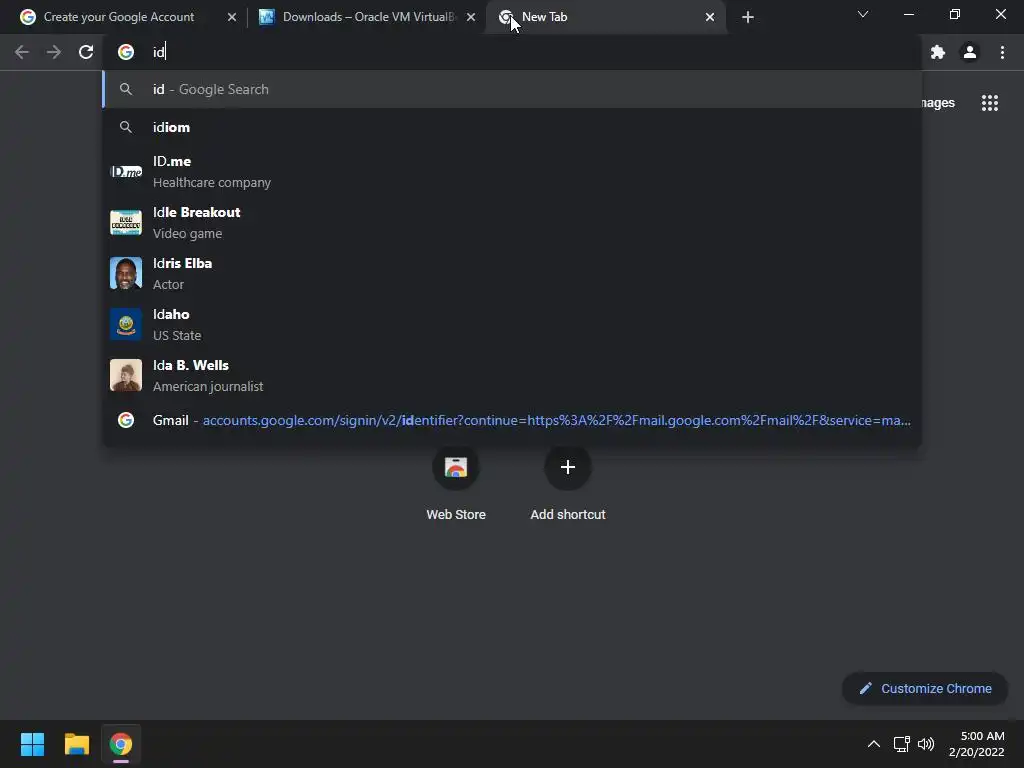
Task: Select the 'idiom' search suggestion
Action: point(512,127)
